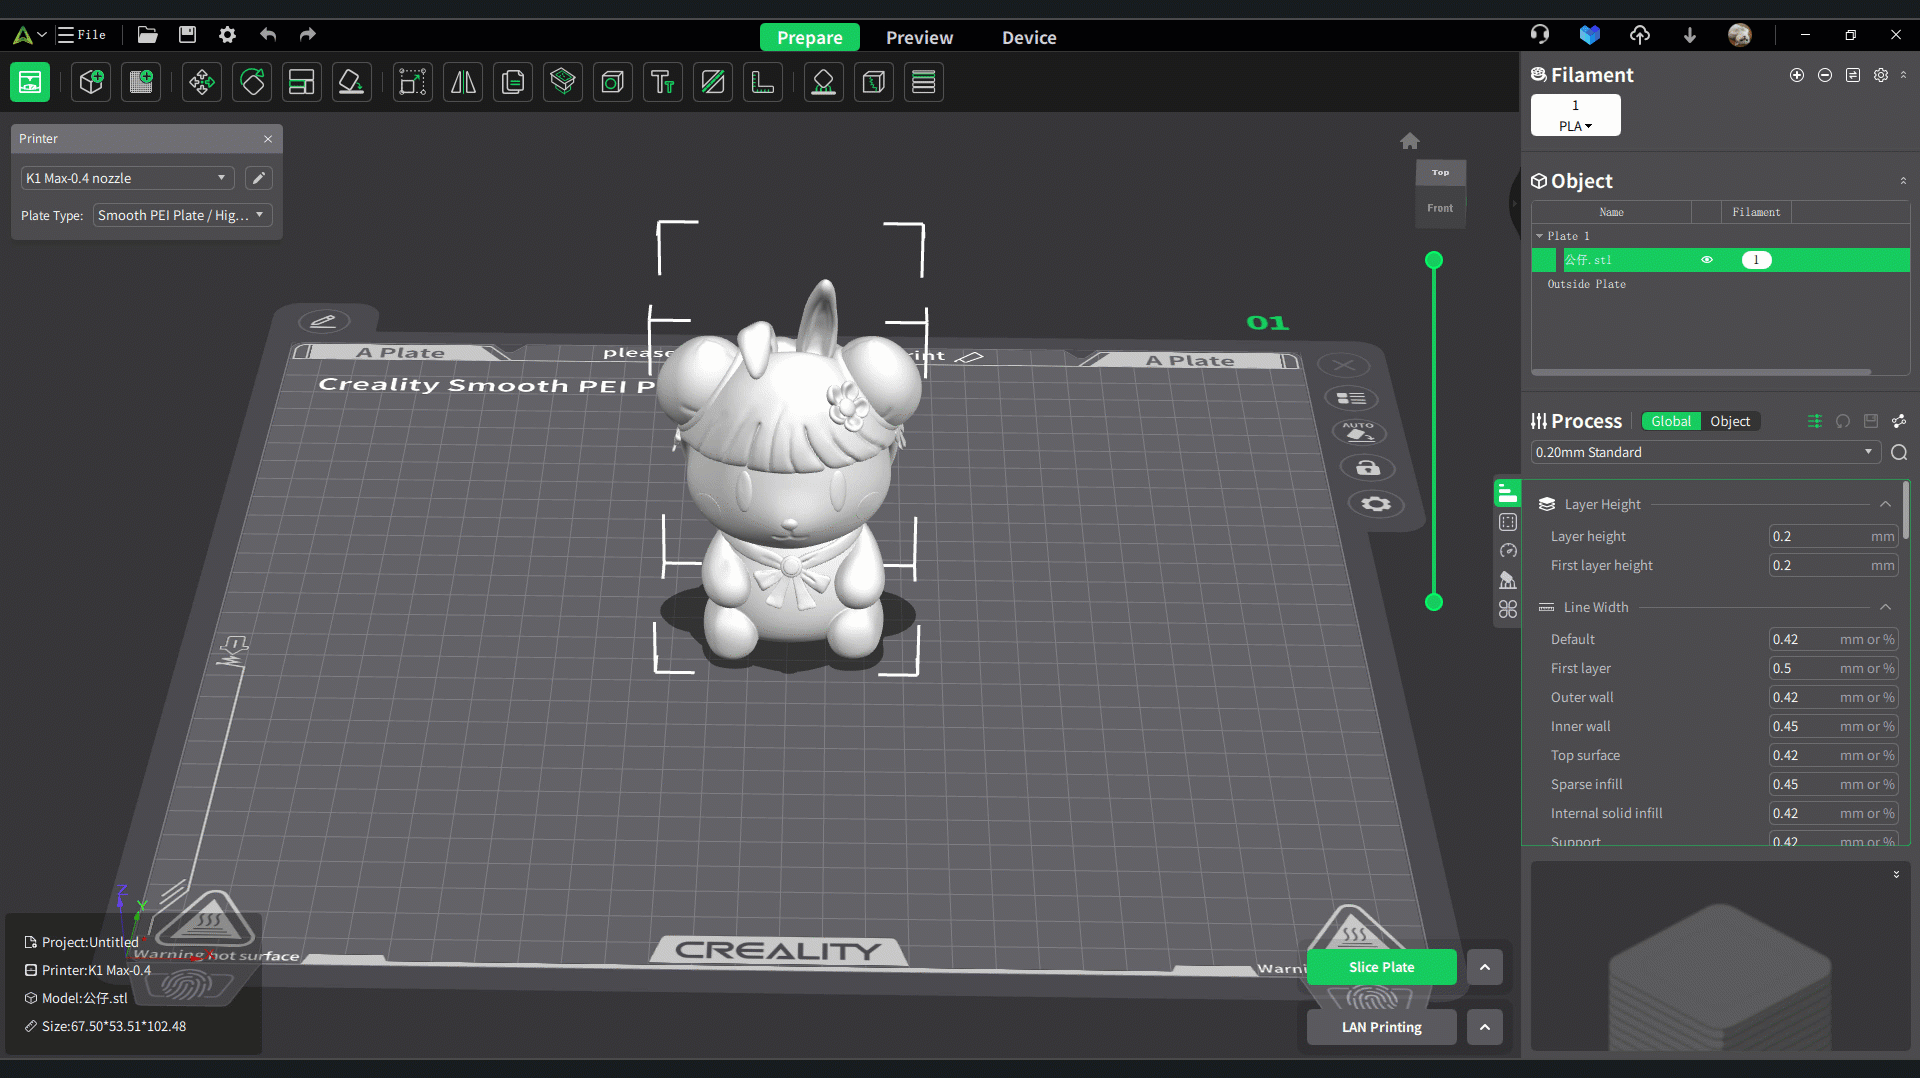Open Plate Type dropdown
This screenshot has width=1920, height=1078.
[x=183, y=215]
